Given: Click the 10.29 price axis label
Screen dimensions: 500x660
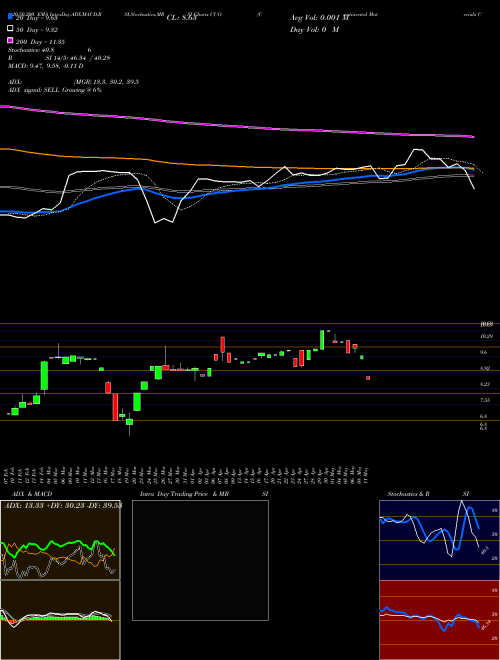Looking at the screenshot, I should [487, 336].
